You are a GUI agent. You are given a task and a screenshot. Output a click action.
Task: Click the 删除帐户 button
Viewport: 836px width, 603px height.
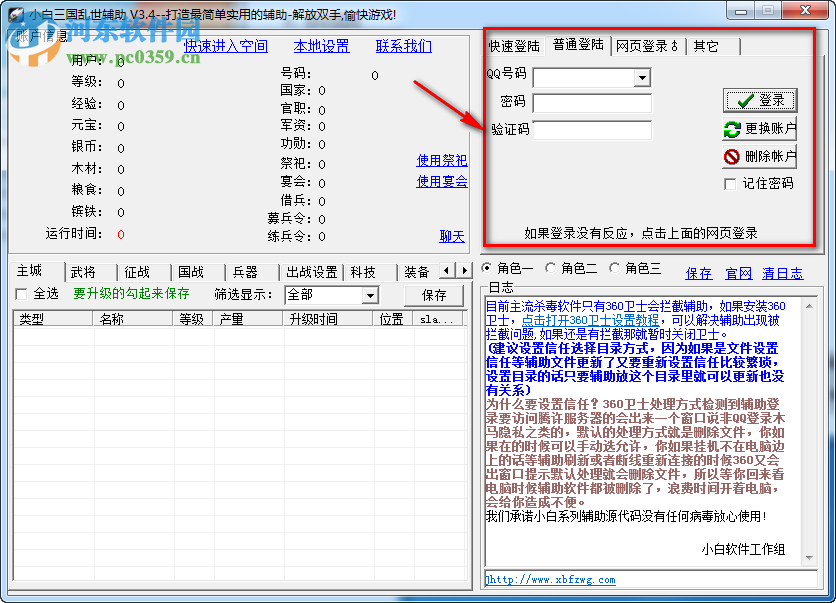760,156
